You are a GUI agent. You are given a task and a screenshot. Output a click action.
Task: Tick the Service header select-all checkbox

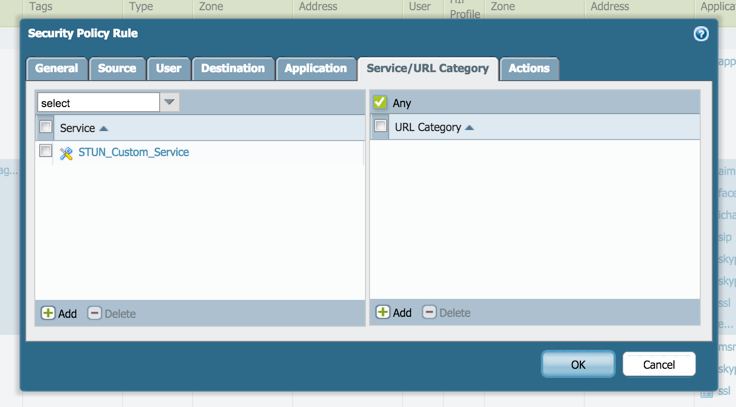46,127
